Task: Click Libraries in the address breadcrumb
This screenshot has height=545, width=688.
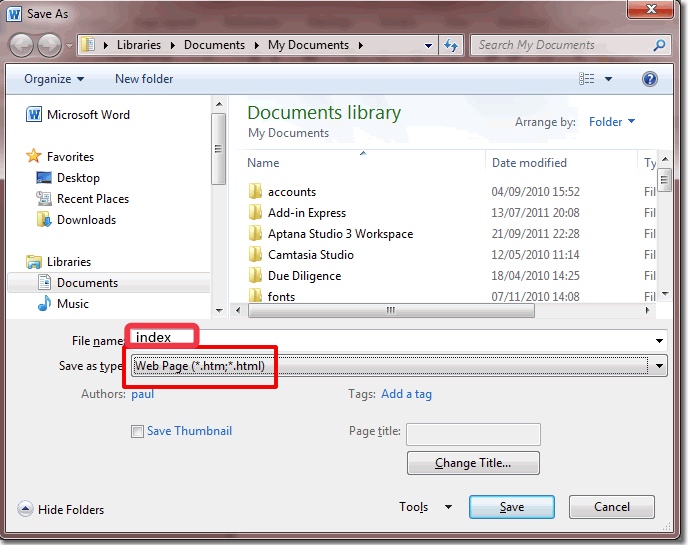Action: [139, 45]
